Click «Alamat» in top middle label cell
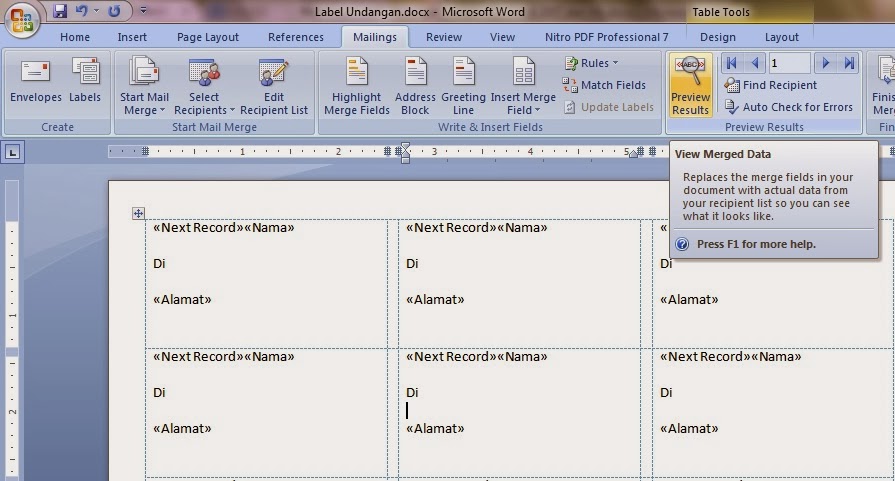 tap(435, 300)
